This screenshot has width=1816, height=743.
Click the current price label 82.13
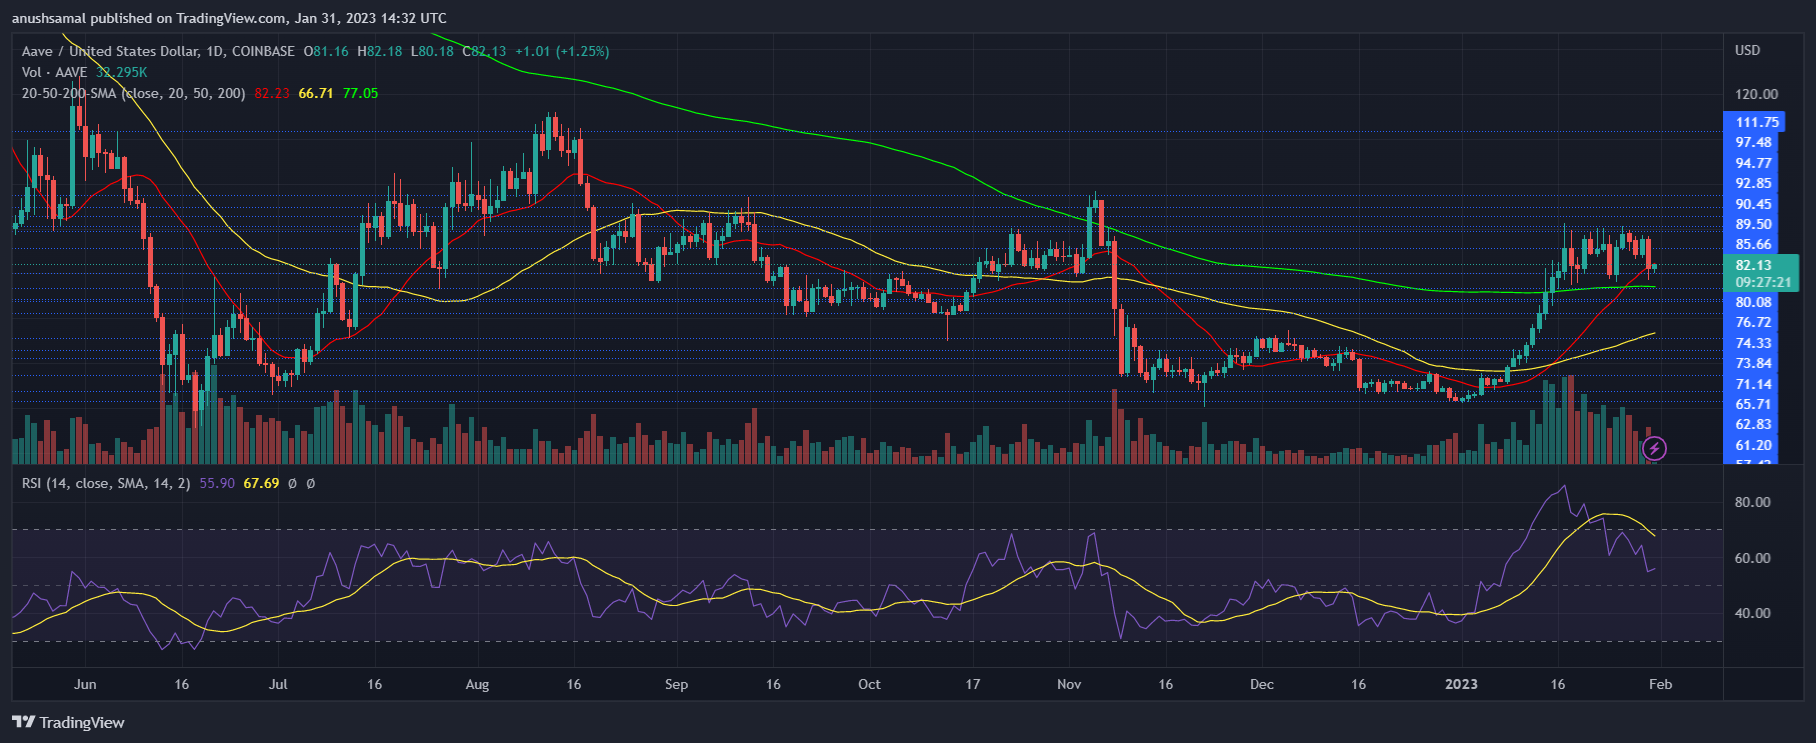(1753, 265)
